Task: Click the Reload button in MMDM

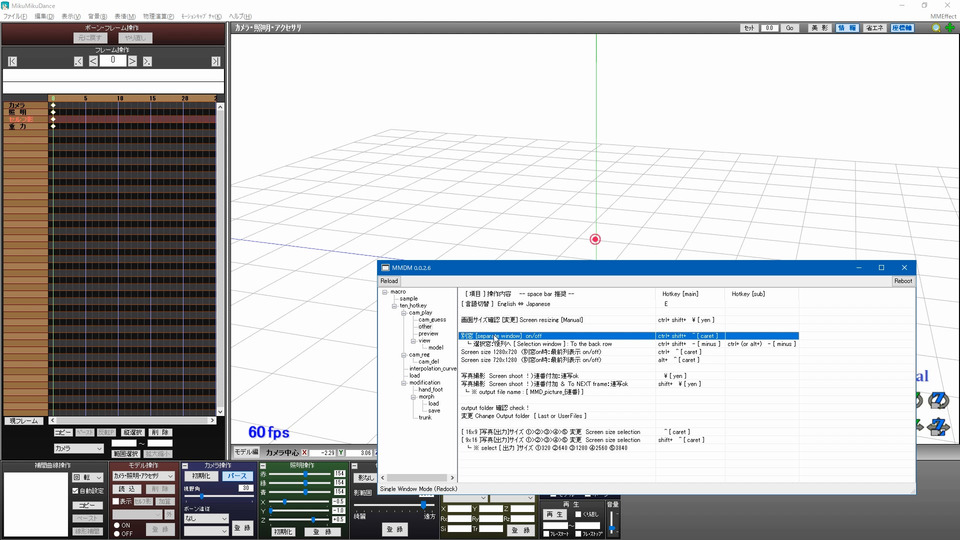Action: pos(389,281)
